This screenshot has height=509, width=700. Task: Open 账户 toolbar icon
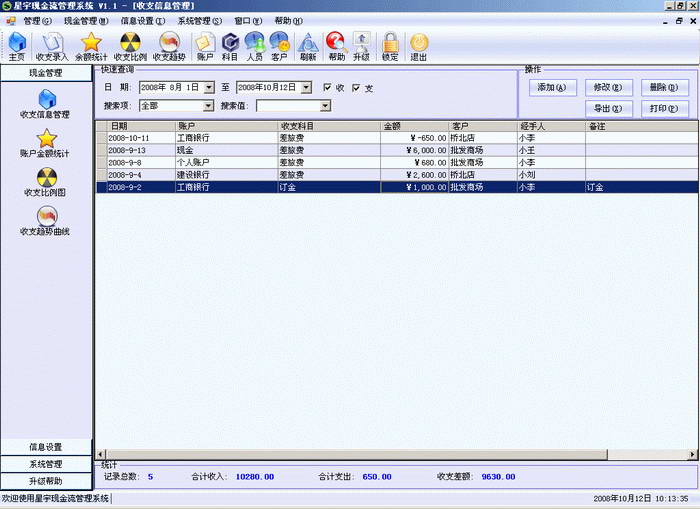[x=205, y=46]
